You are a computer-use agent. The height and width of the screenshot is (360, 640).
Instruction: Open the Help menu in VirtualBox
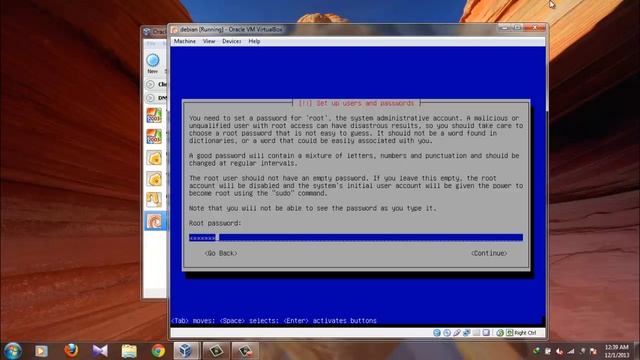click(x=254, y=41)
